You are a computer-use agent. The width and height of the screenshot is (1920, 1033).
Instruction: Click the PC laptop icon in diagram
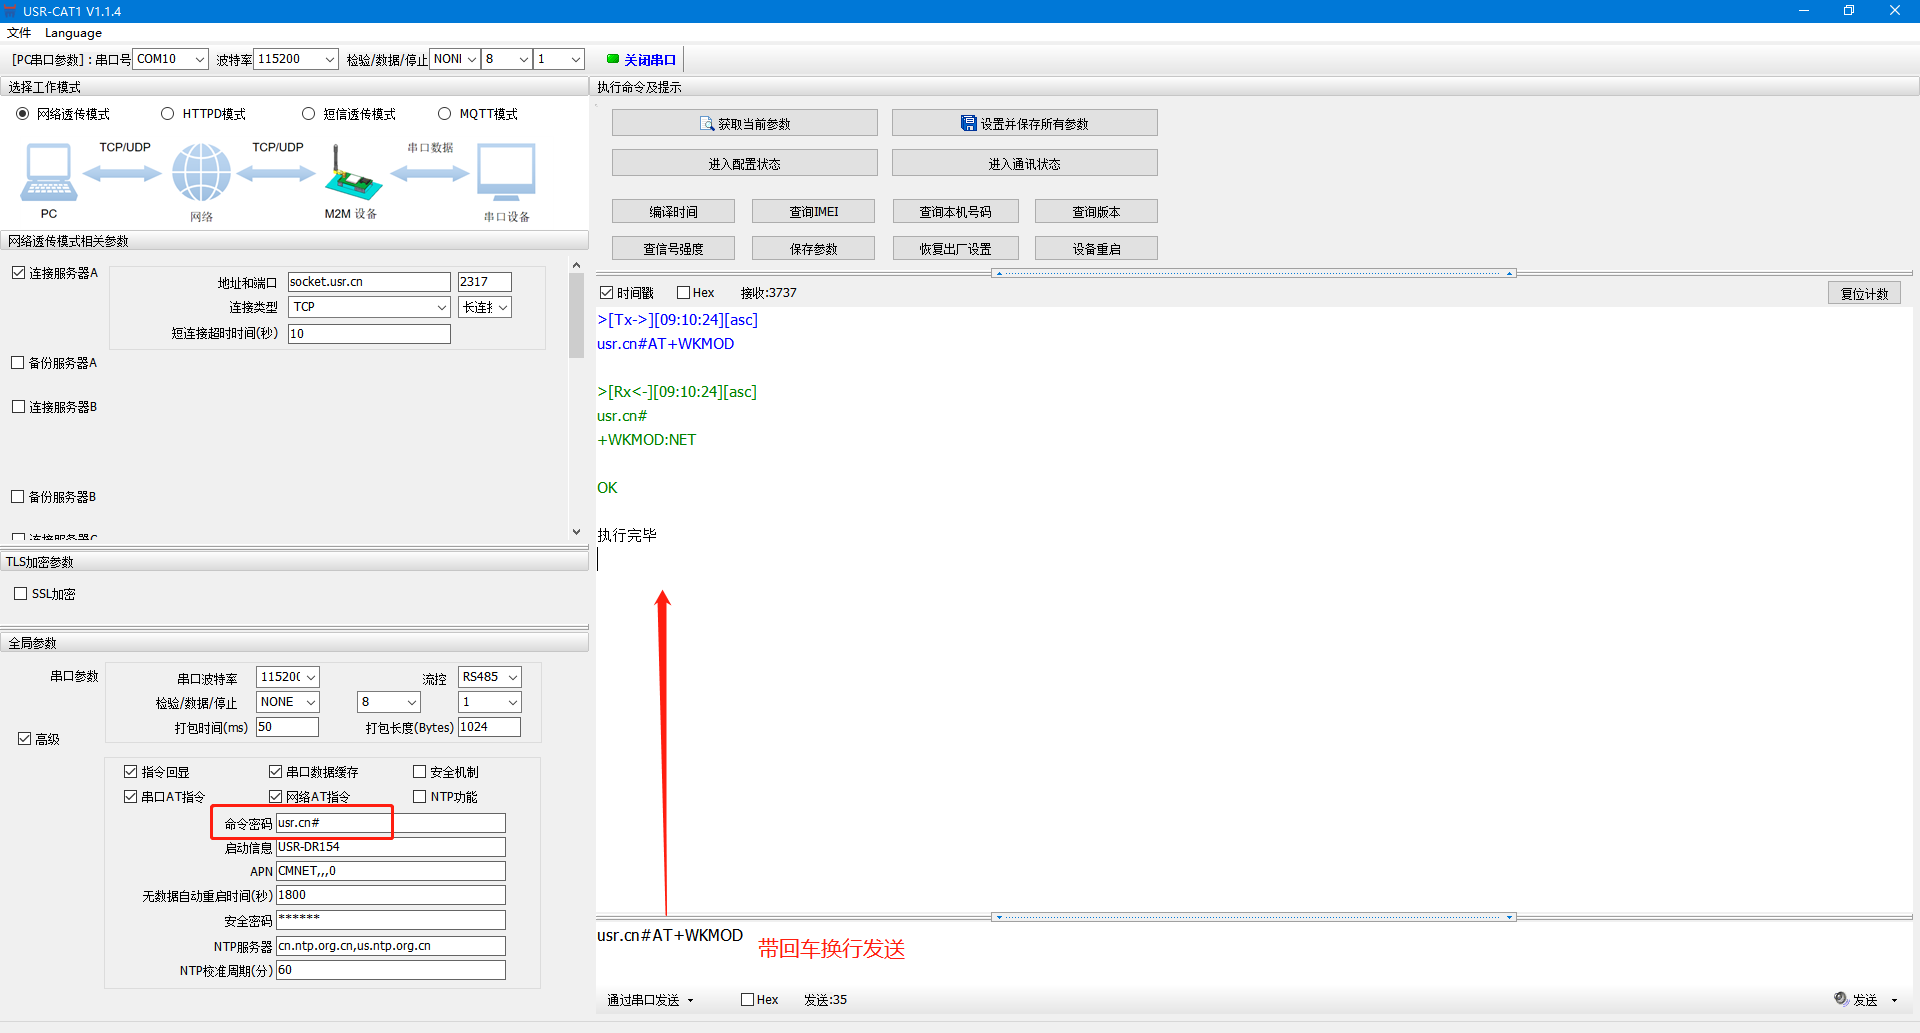coord(48,173)
